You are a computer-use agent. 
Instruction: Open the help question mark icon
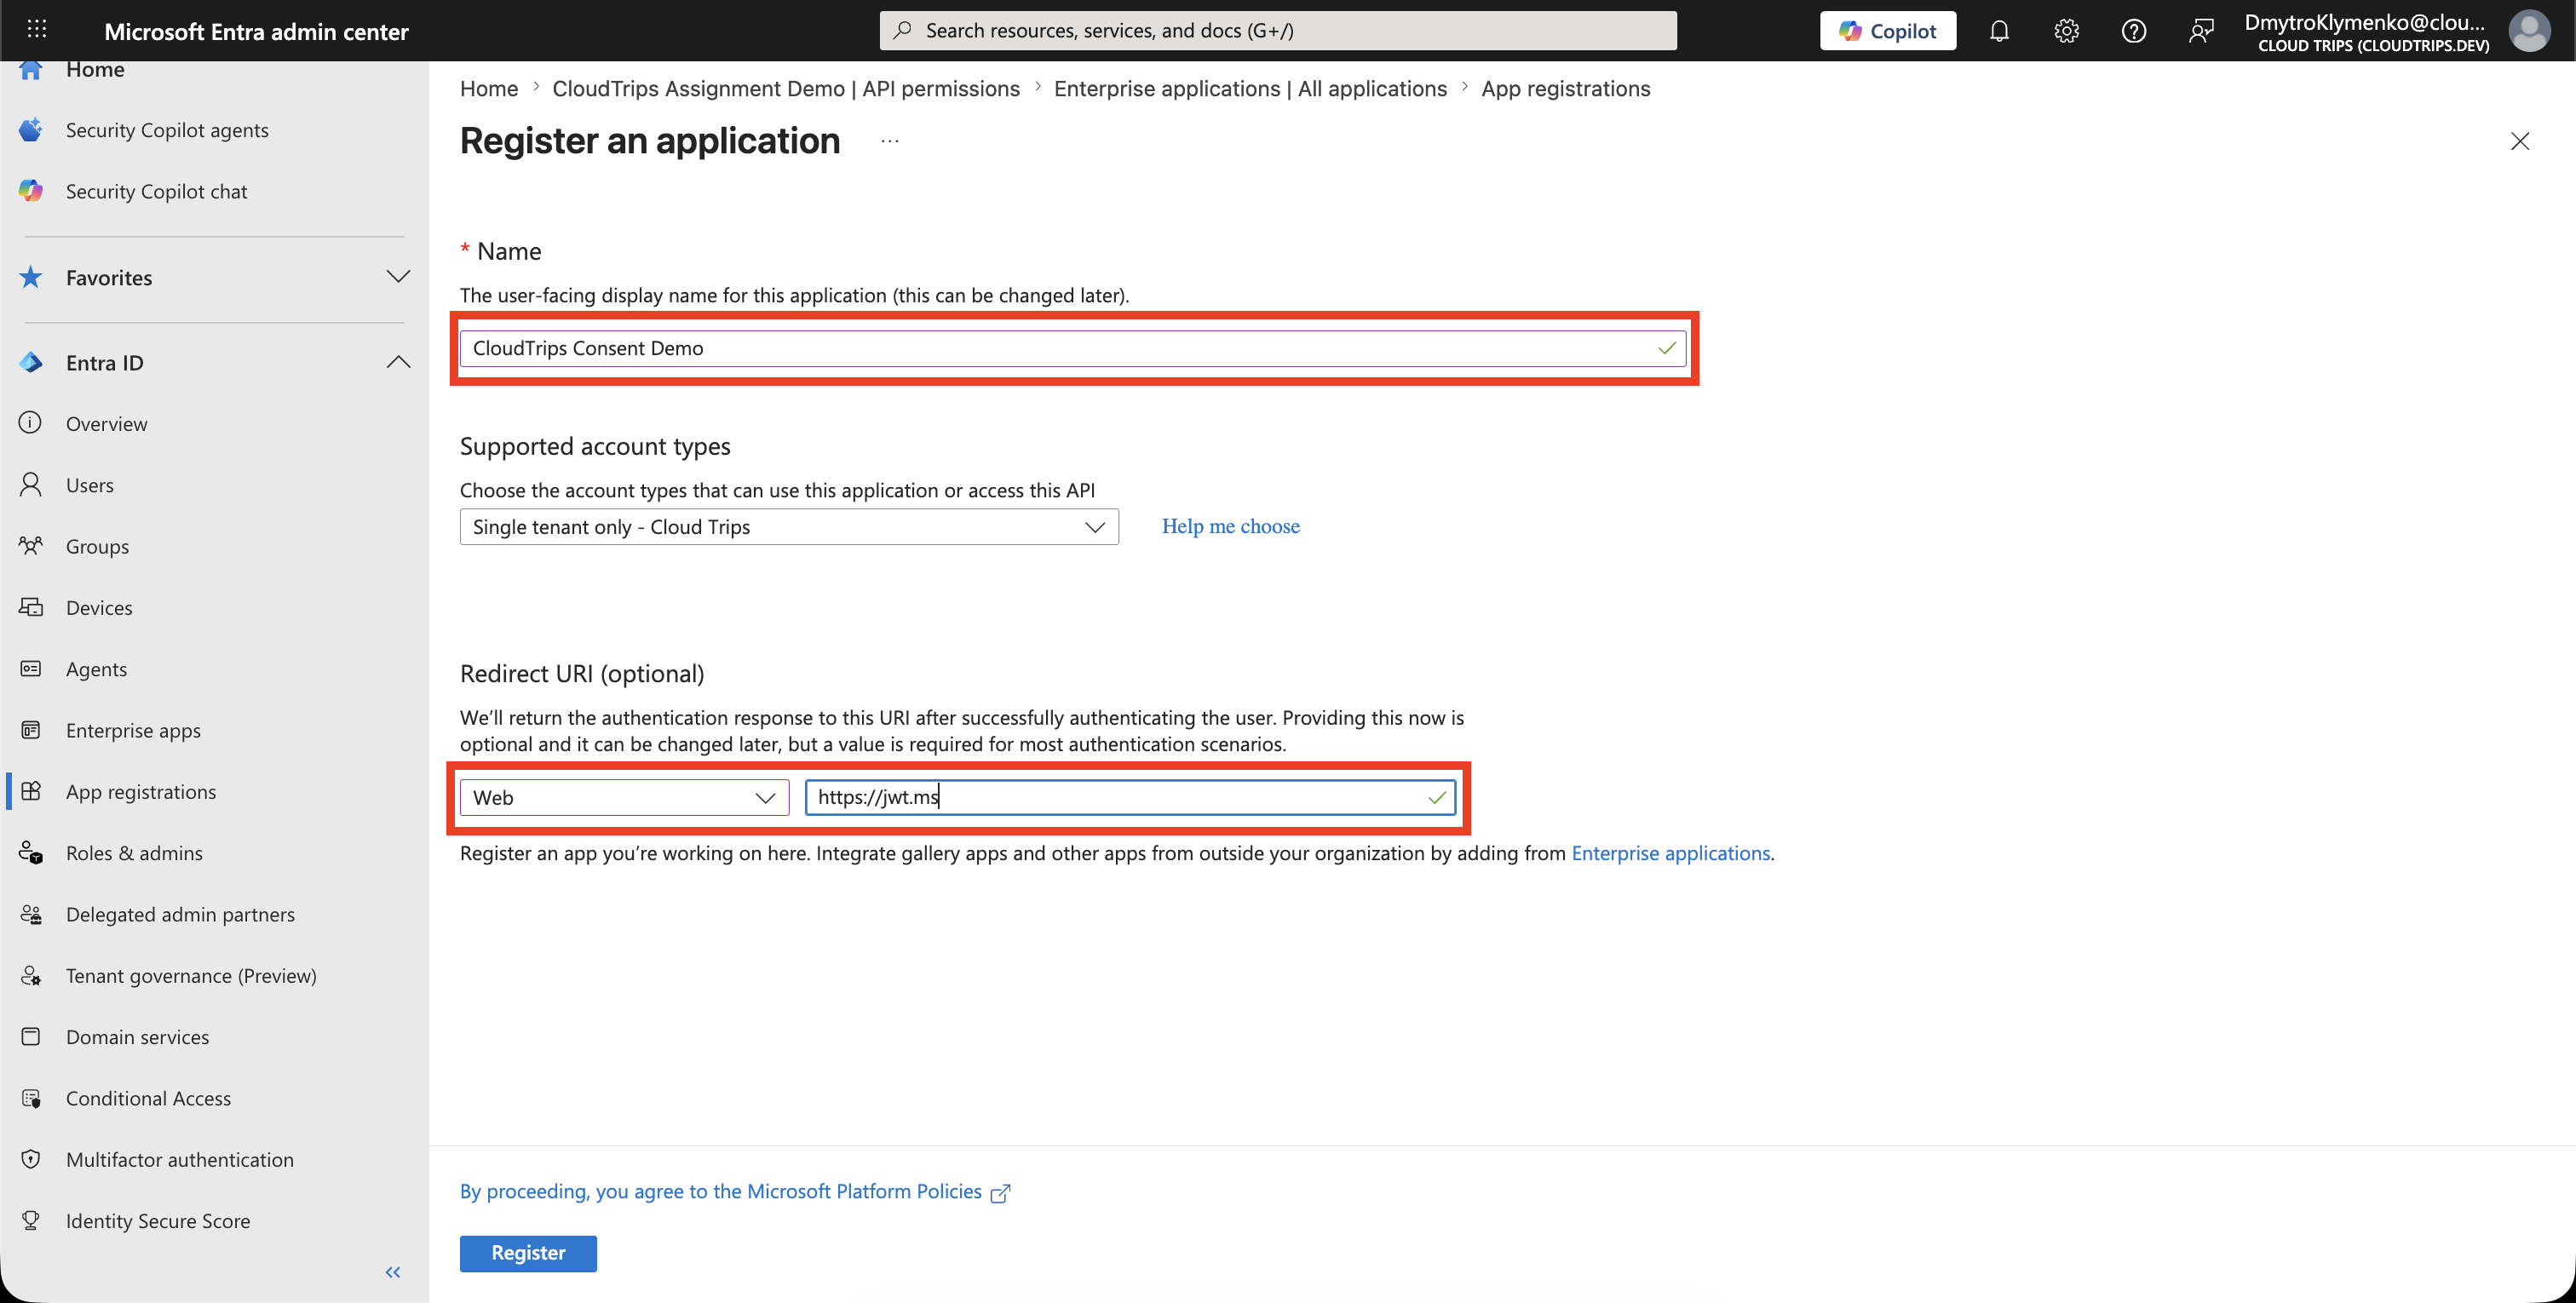[2133, 31]
